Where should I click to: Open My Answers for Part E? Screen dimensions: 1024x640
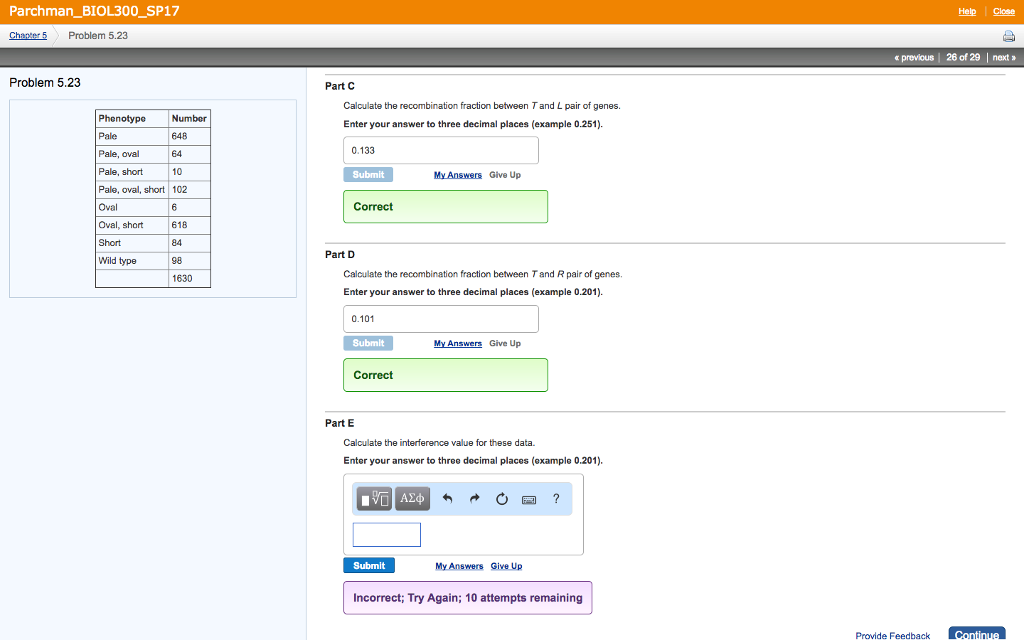coord(458,566)
